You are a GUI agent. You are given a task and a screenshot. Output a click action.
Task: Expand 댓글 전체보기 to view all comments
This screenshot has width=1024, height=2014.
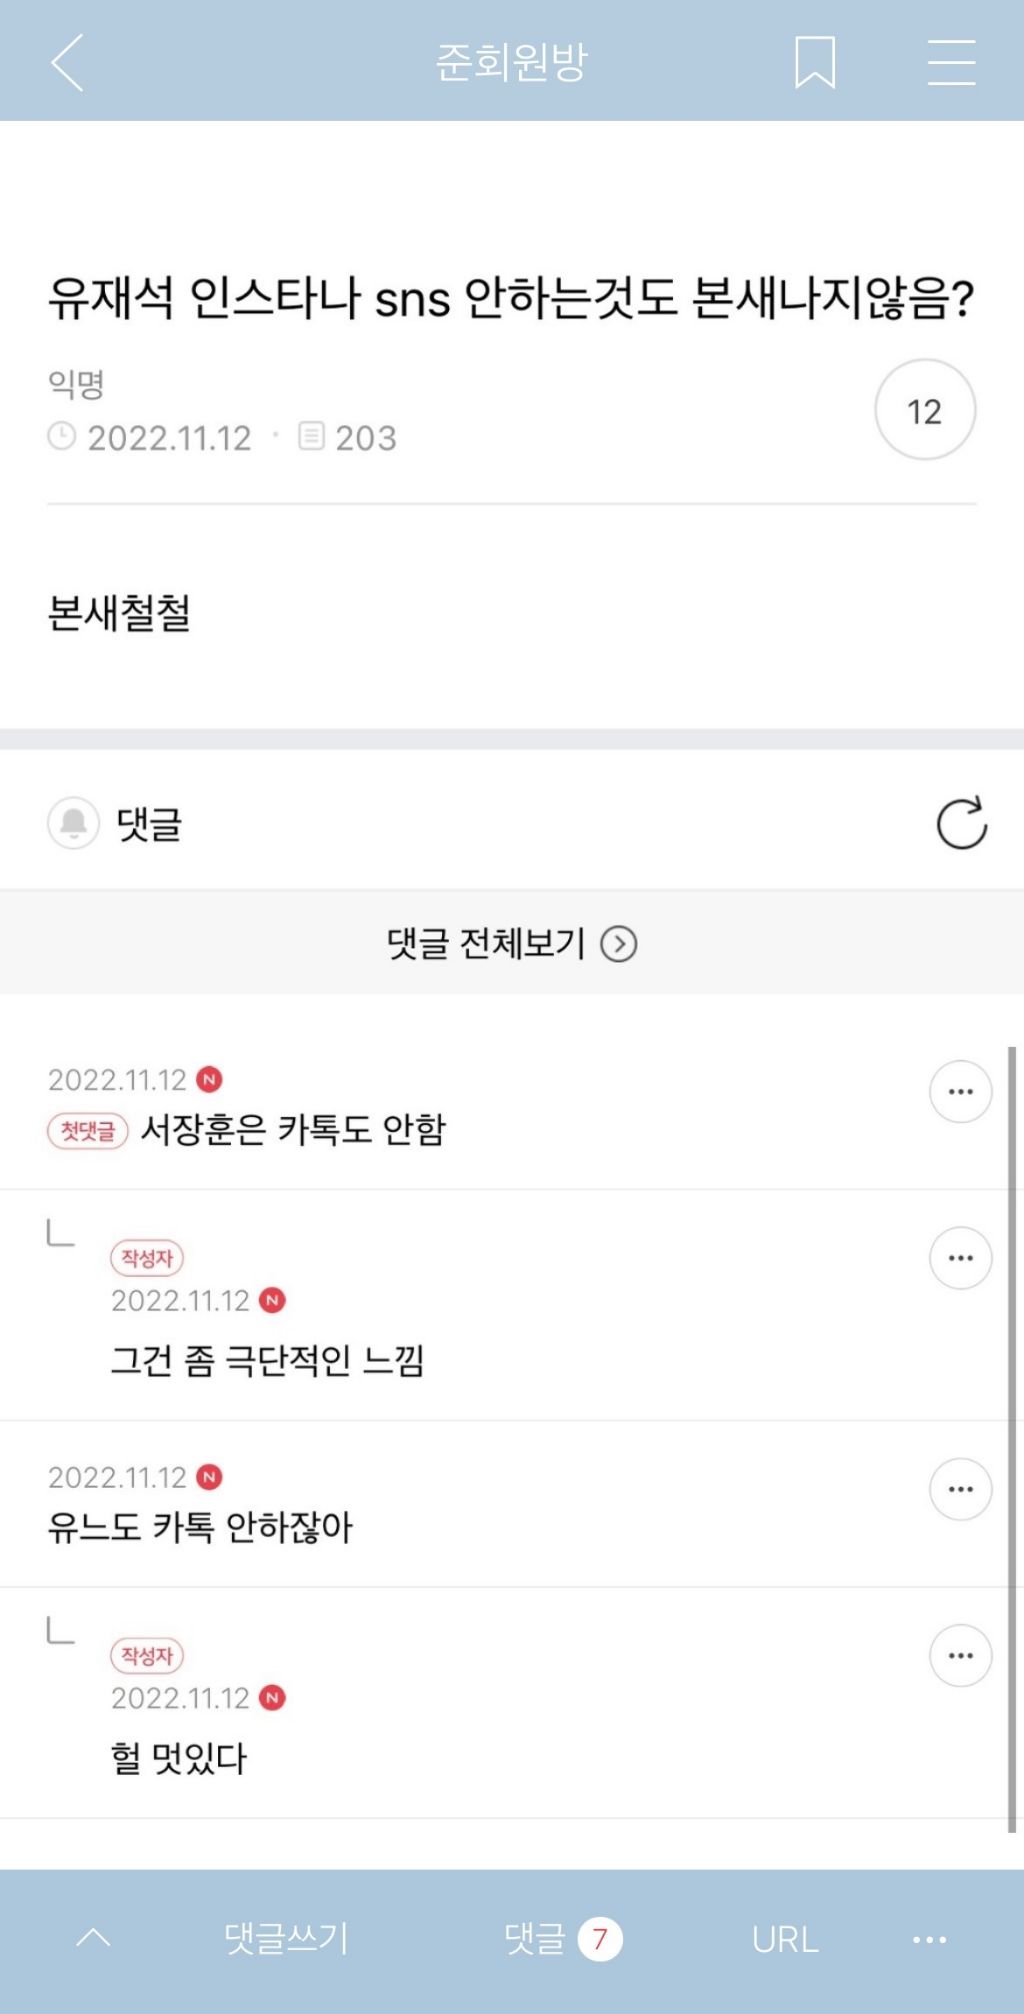click(x=511, y=943)
